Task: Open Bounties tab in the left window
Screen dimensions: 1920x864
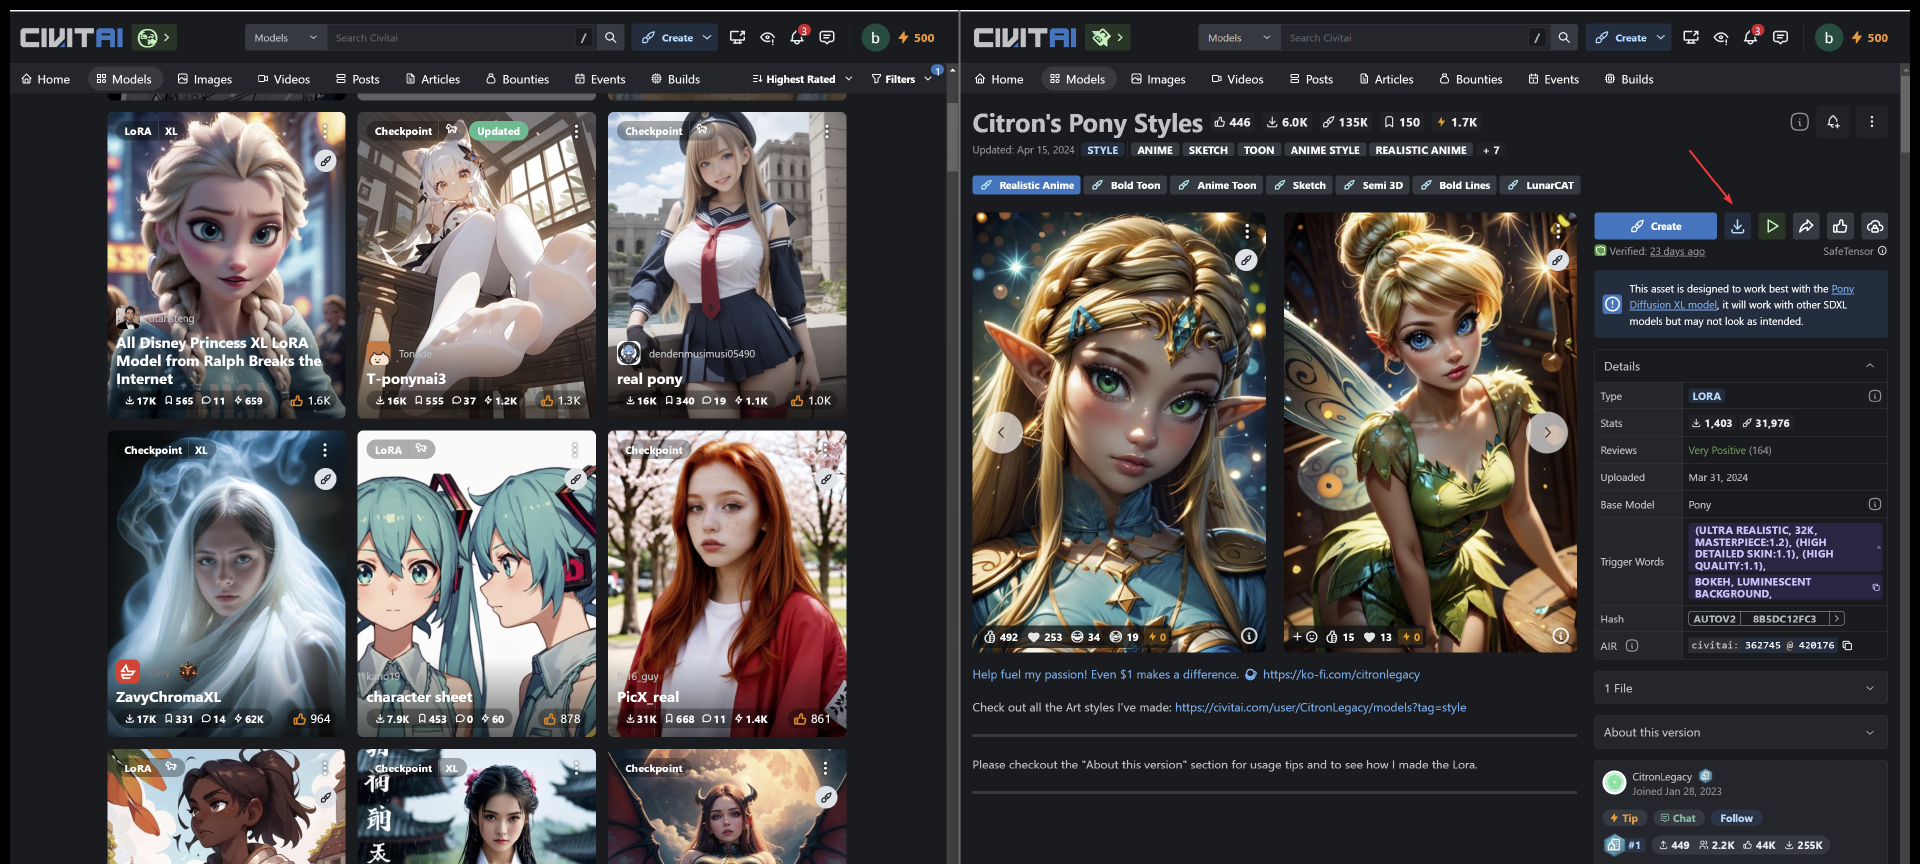Action: [517, 79]
